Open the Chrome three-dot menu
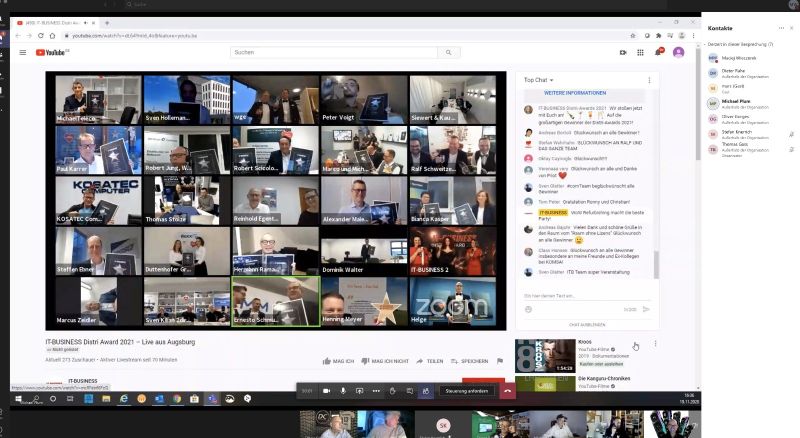The width and height of the screenshot is (800, 438). pos(693,36)
